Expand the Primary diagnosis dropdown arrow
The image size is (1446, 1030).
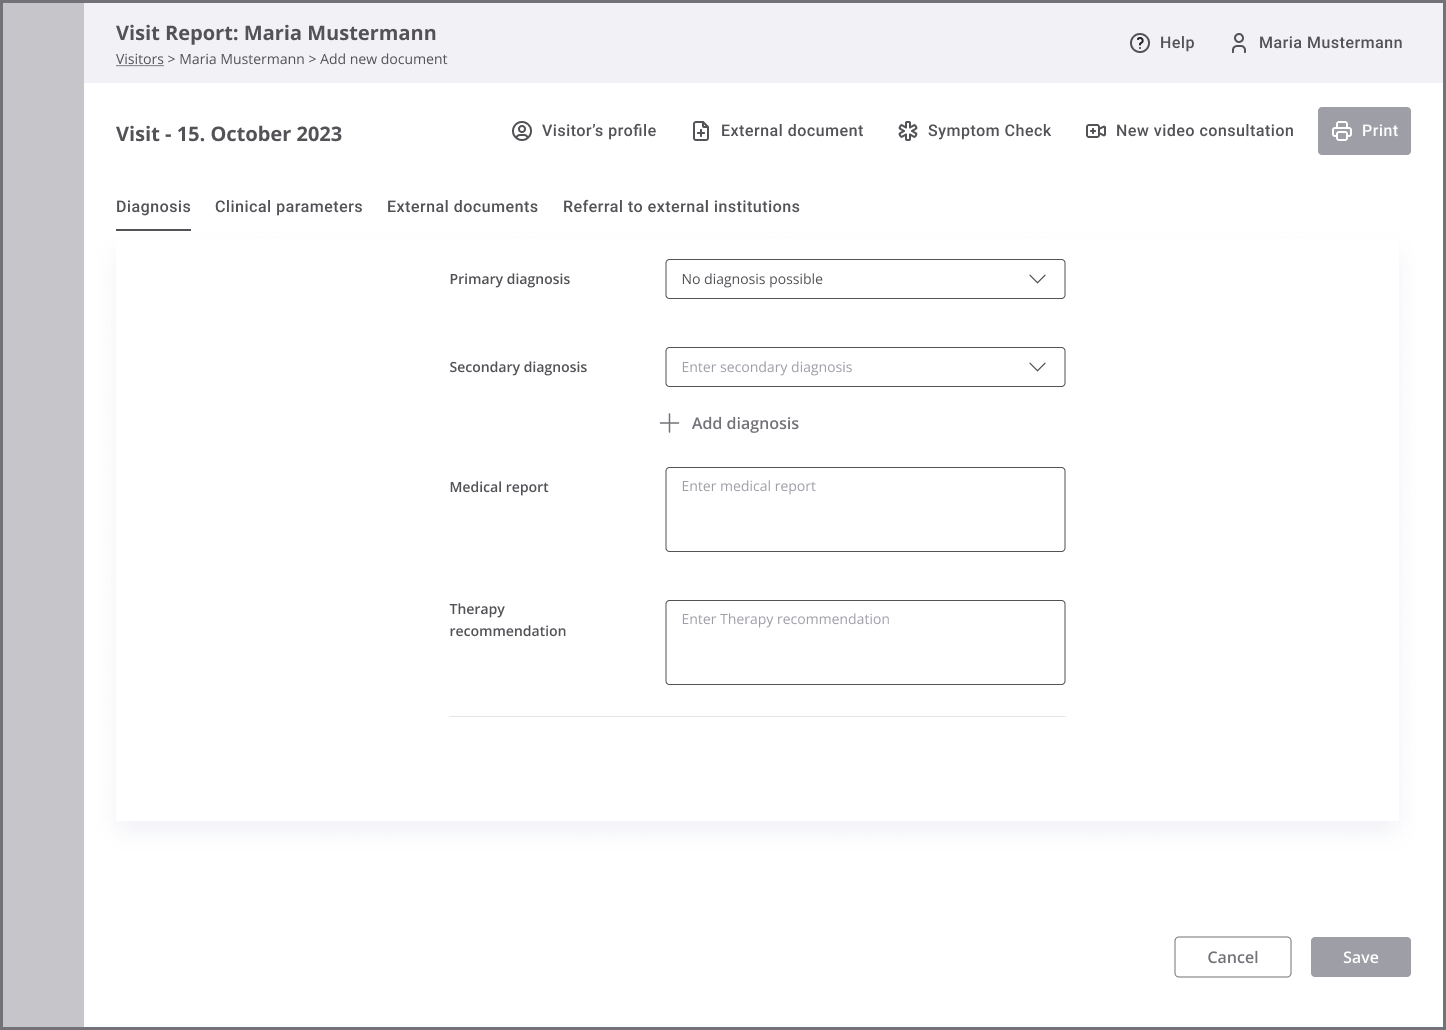tap(1037, 279)
